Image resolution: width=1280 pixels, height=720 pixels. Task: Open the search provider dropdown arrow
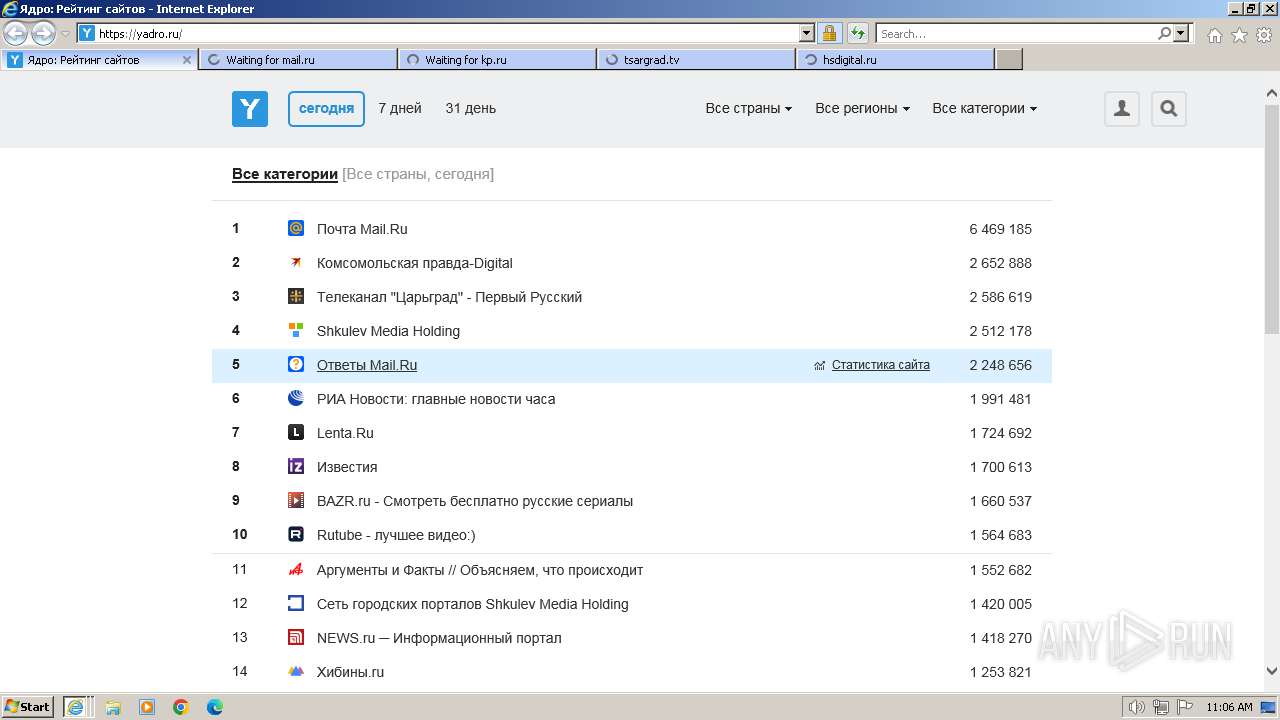[x=1182, y=33]
